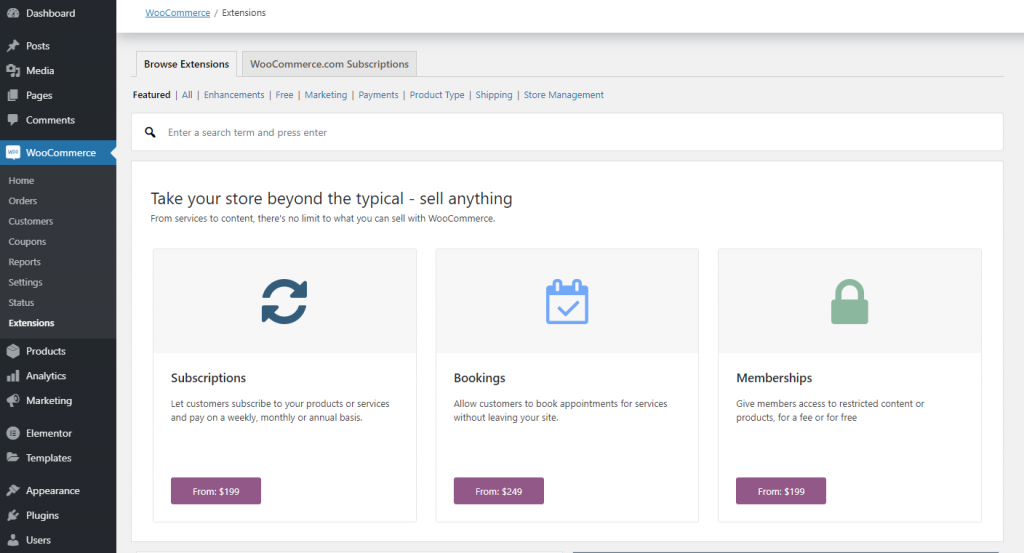Screen dimensions: 1024x553
Task: Click the Media icon in sidebar
Action: [13, 71]
